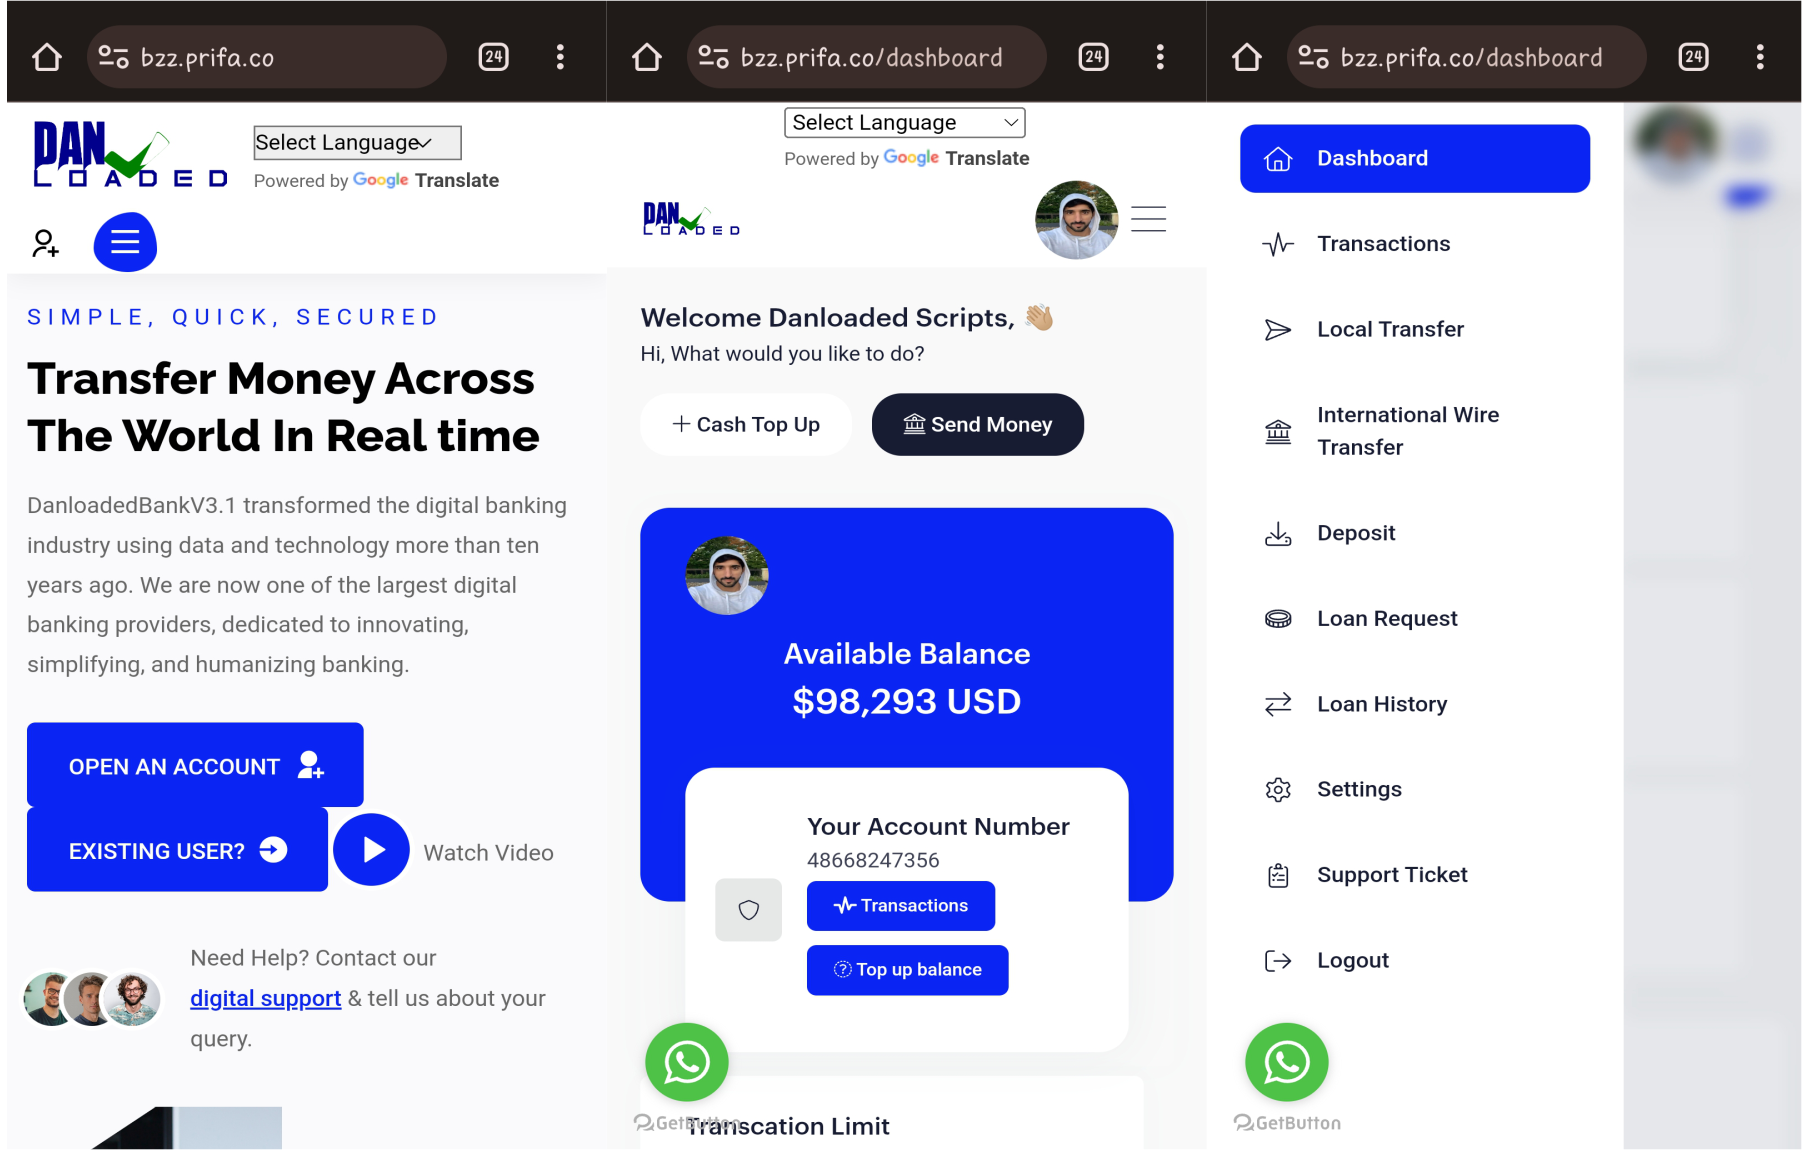Screen dimensions: 1802x1150
Task: Expand Select Language dropdown on the landing page
Action: coord(357,143)
